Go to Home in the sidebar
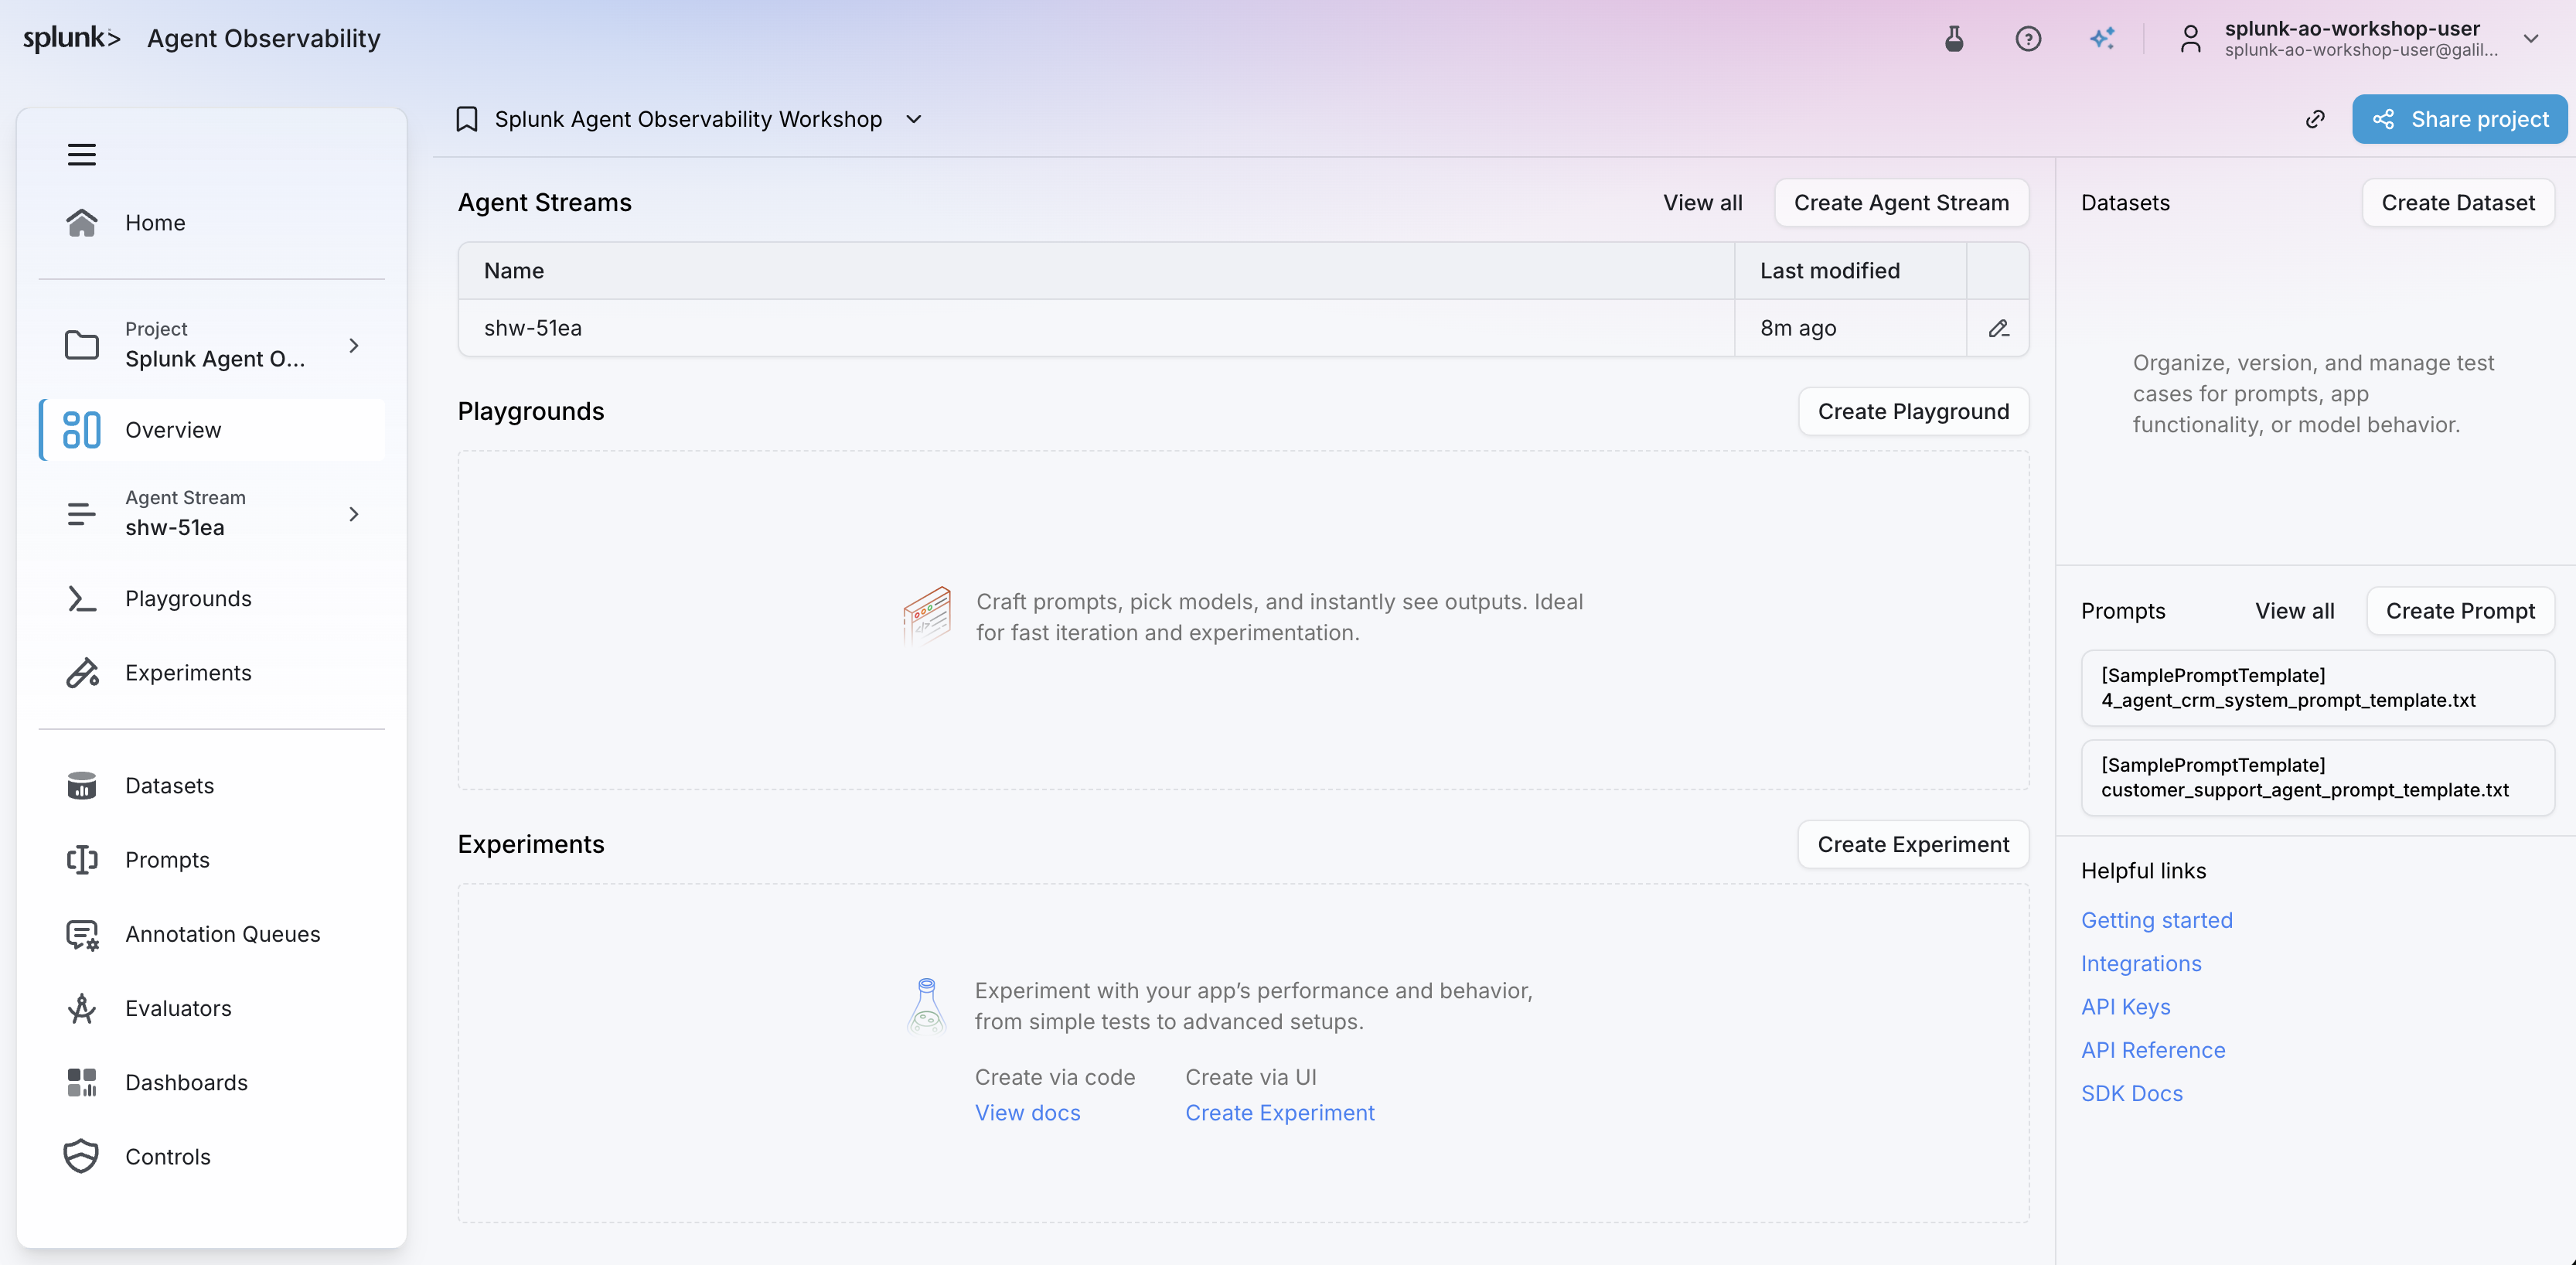Viewport: 2576px width, 1265px height. coord(212,222)
